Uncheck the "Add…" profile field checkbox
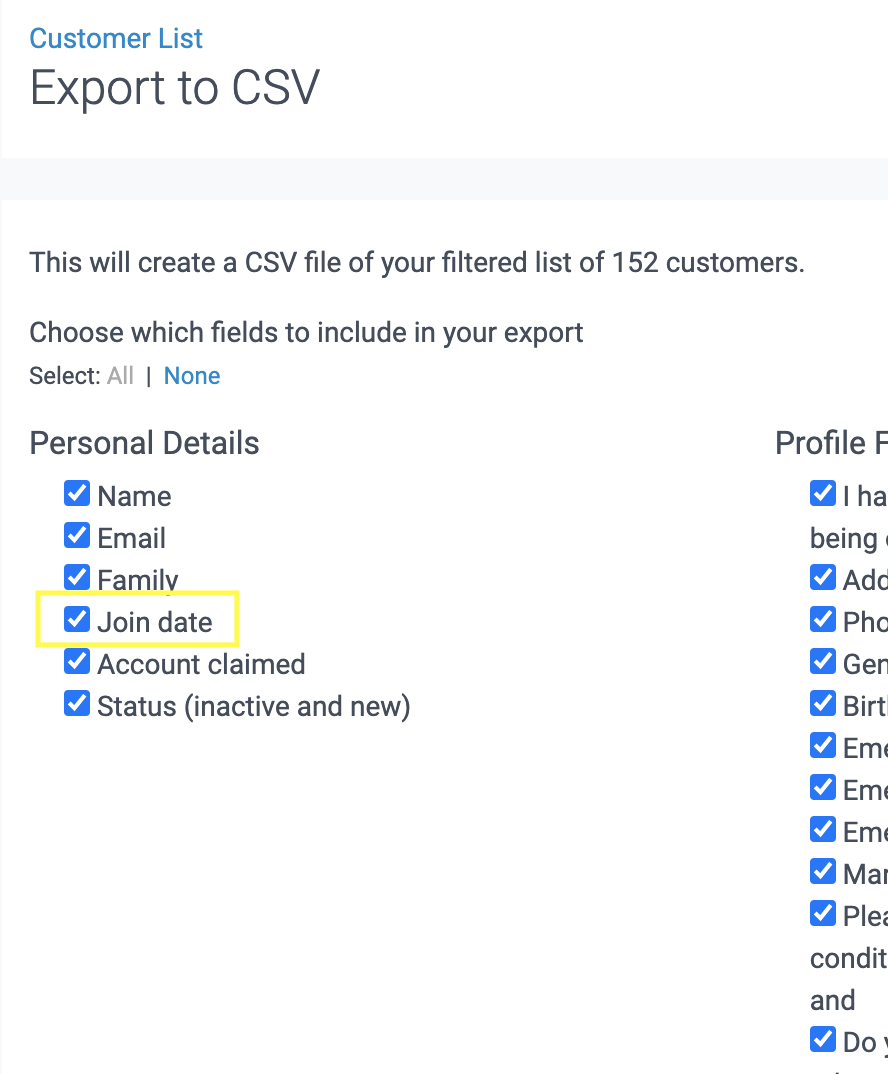The width and height of the screenshot is (888, 1074). click(823, 578)
